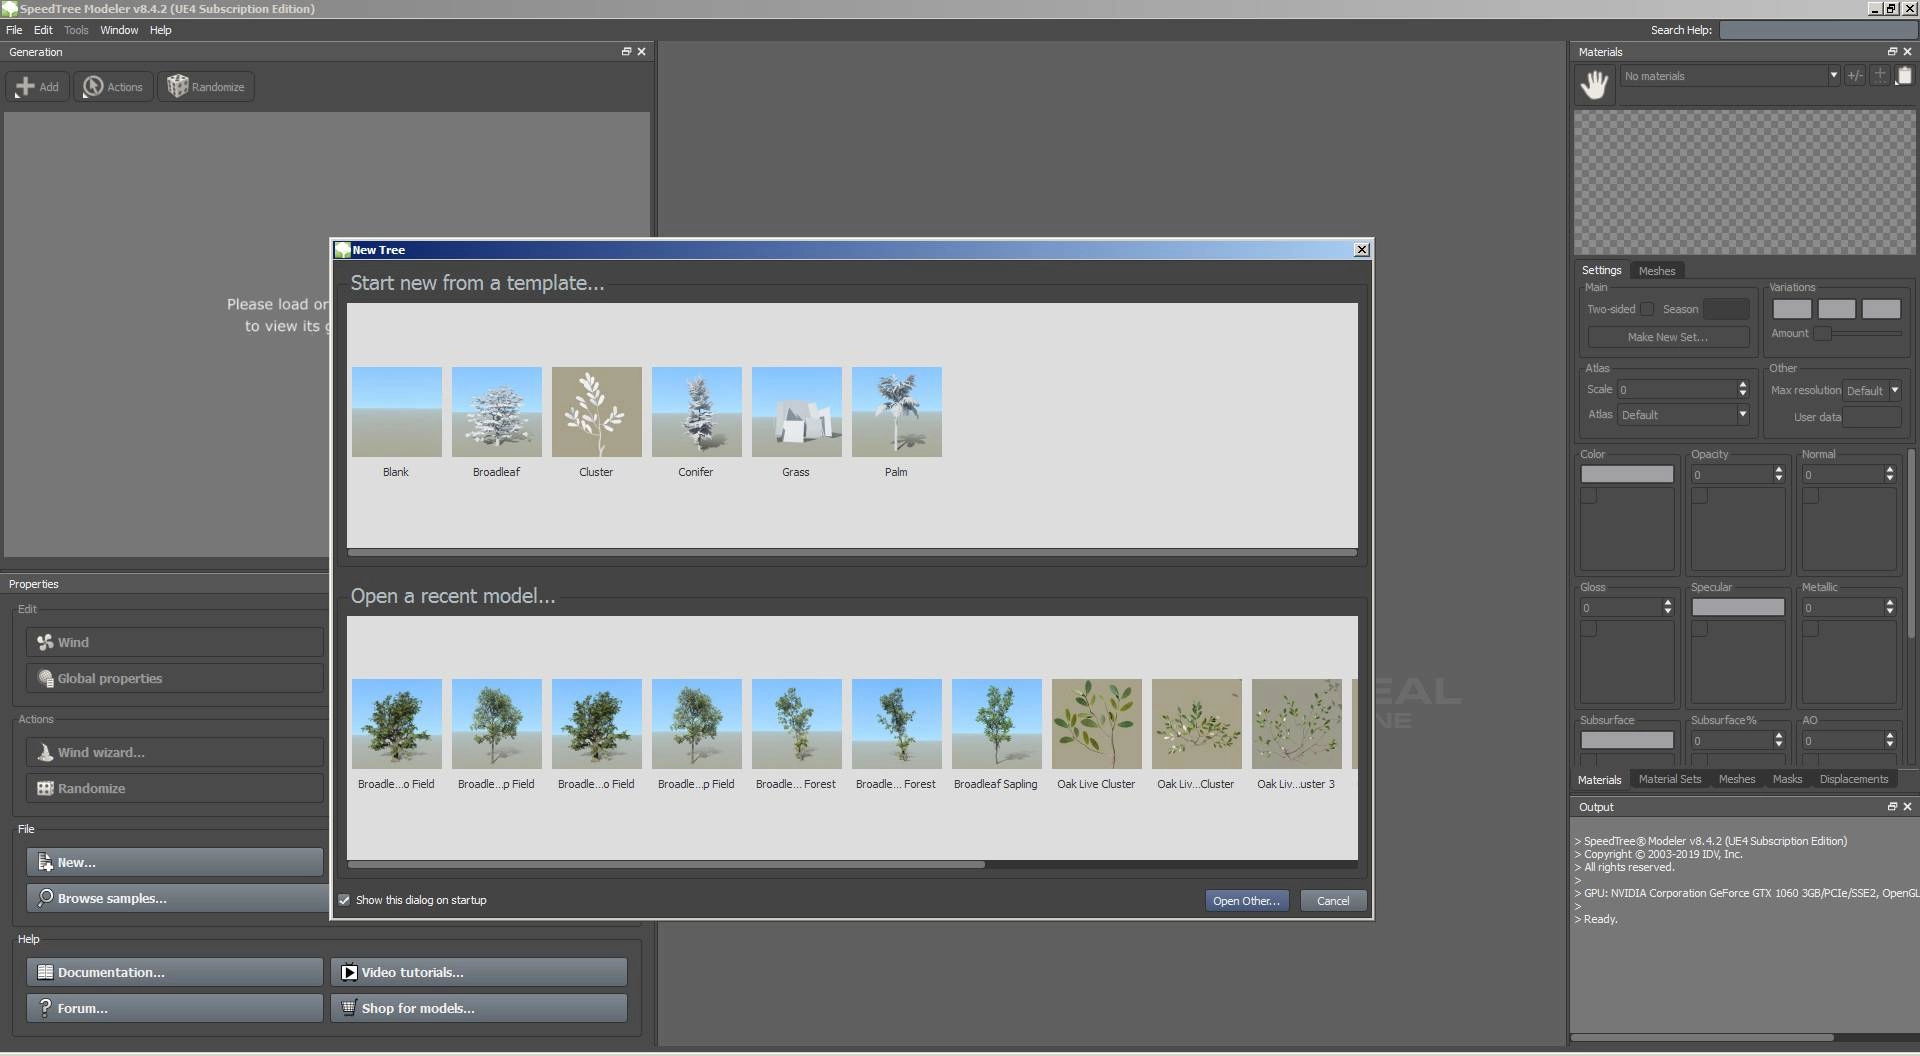Click the Wind button in Properties
The image size is (1920, 1056).
click(x=175, y=642)
